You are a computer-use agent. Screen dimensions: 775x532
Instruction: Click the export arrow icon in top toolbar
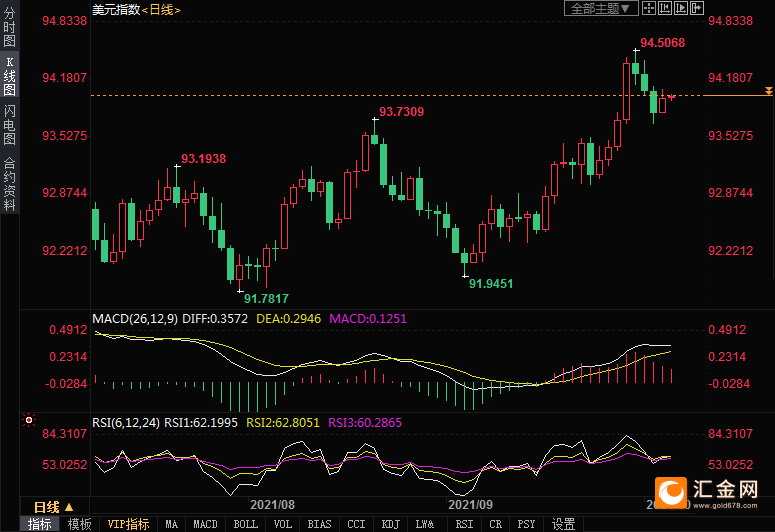697,8
